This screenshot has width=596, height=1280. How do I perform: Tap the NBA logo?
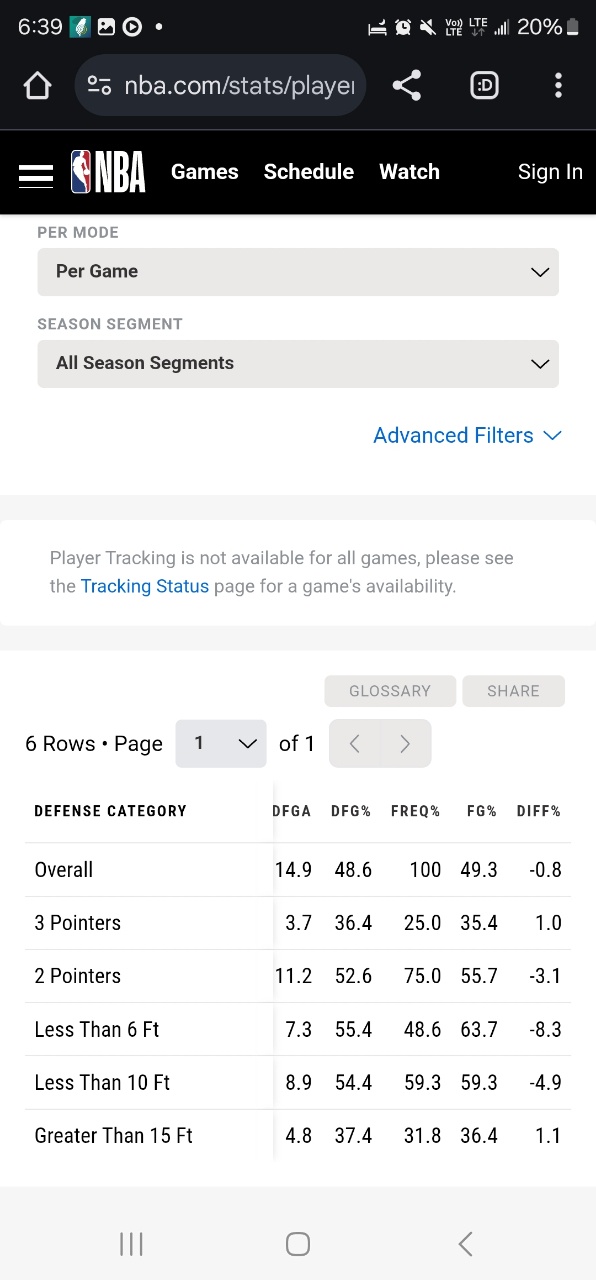108,172
